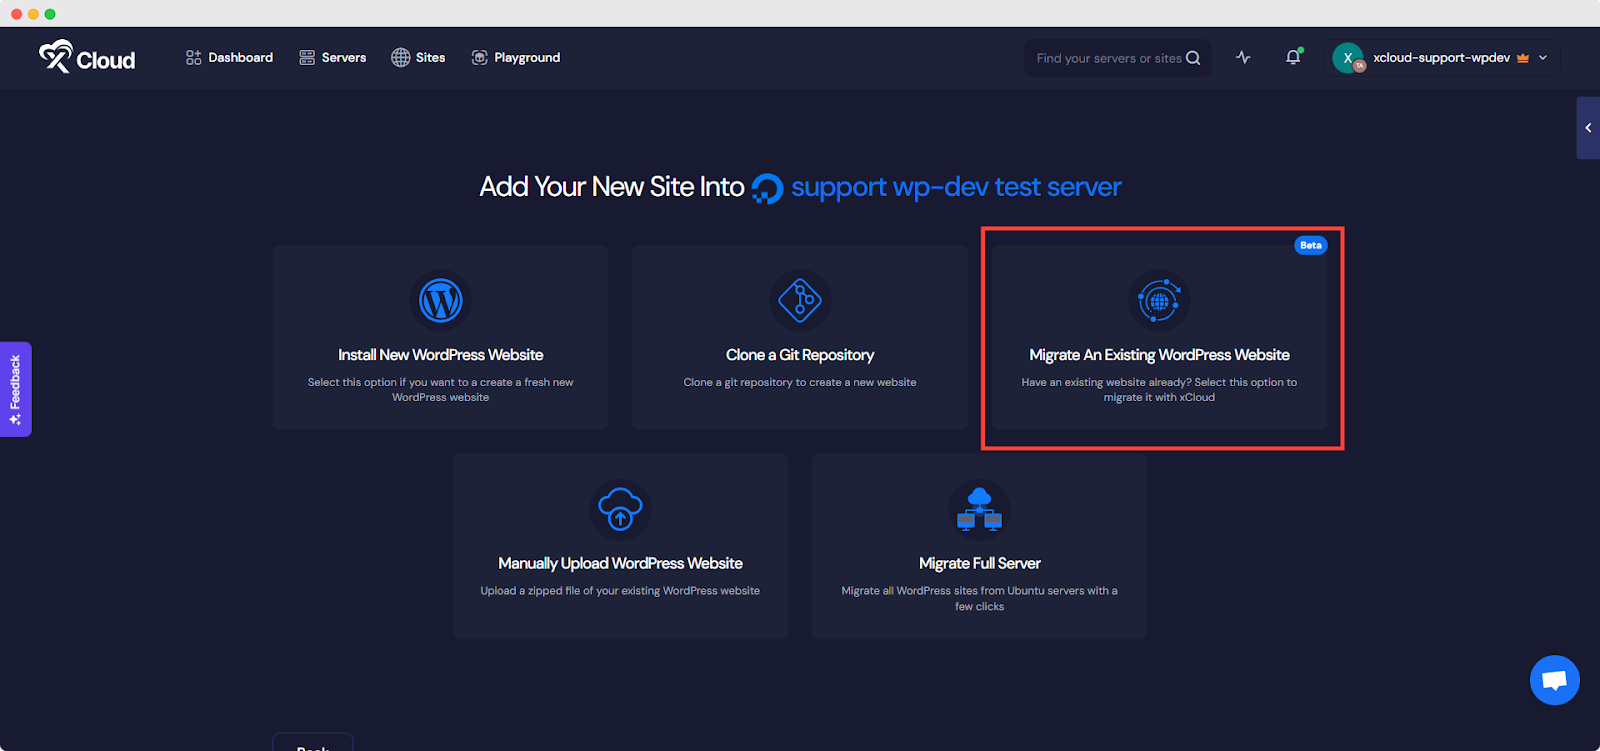Open the notifications bell
The image size is (1600, 751).
pyautogui.click(x=1293, y=57)
